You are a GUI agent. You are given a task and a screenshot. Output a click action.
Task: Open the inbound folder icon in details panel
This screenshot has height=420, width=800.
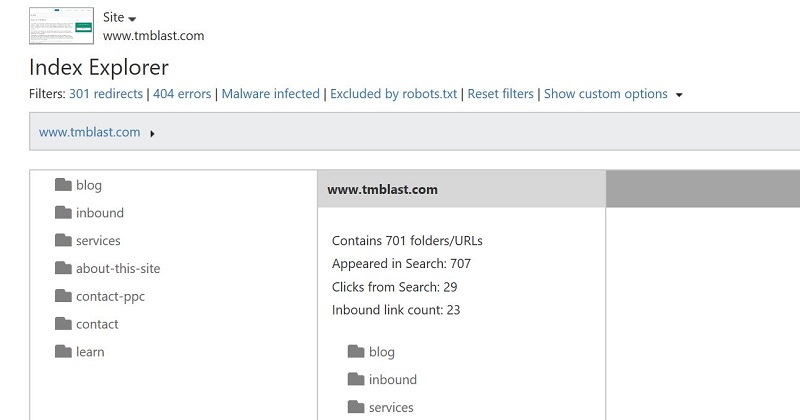356,379
